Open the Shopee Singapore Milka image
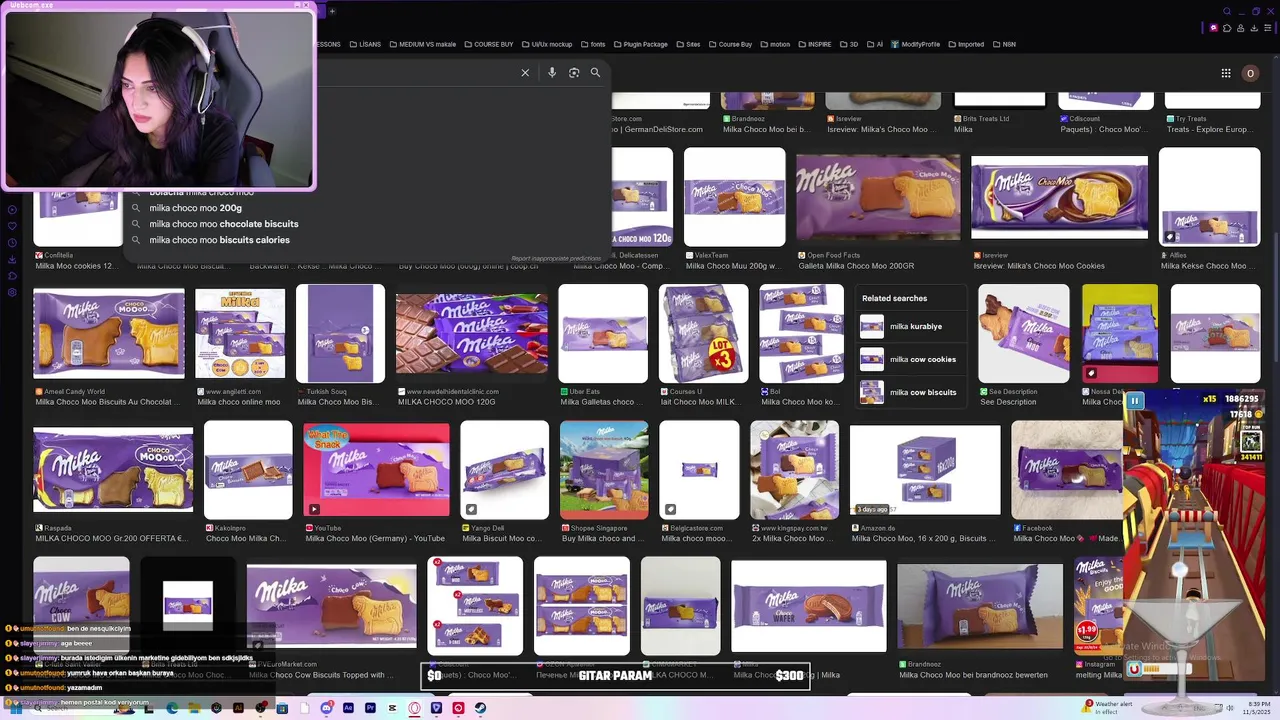Image resolution: width=1280 pixels, height=720 pixels. click(604, 470)
